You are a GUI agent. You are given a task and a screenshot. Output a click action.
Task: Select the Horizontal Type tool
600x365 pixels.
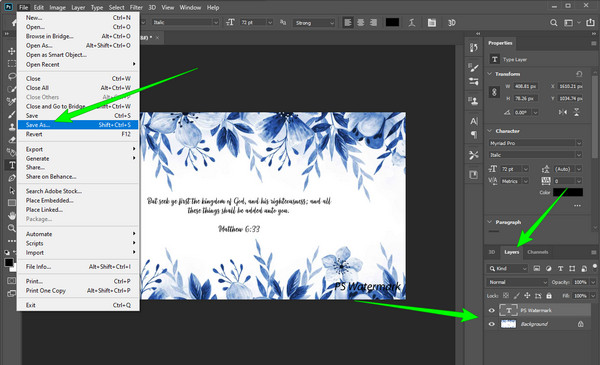(12, 165)
